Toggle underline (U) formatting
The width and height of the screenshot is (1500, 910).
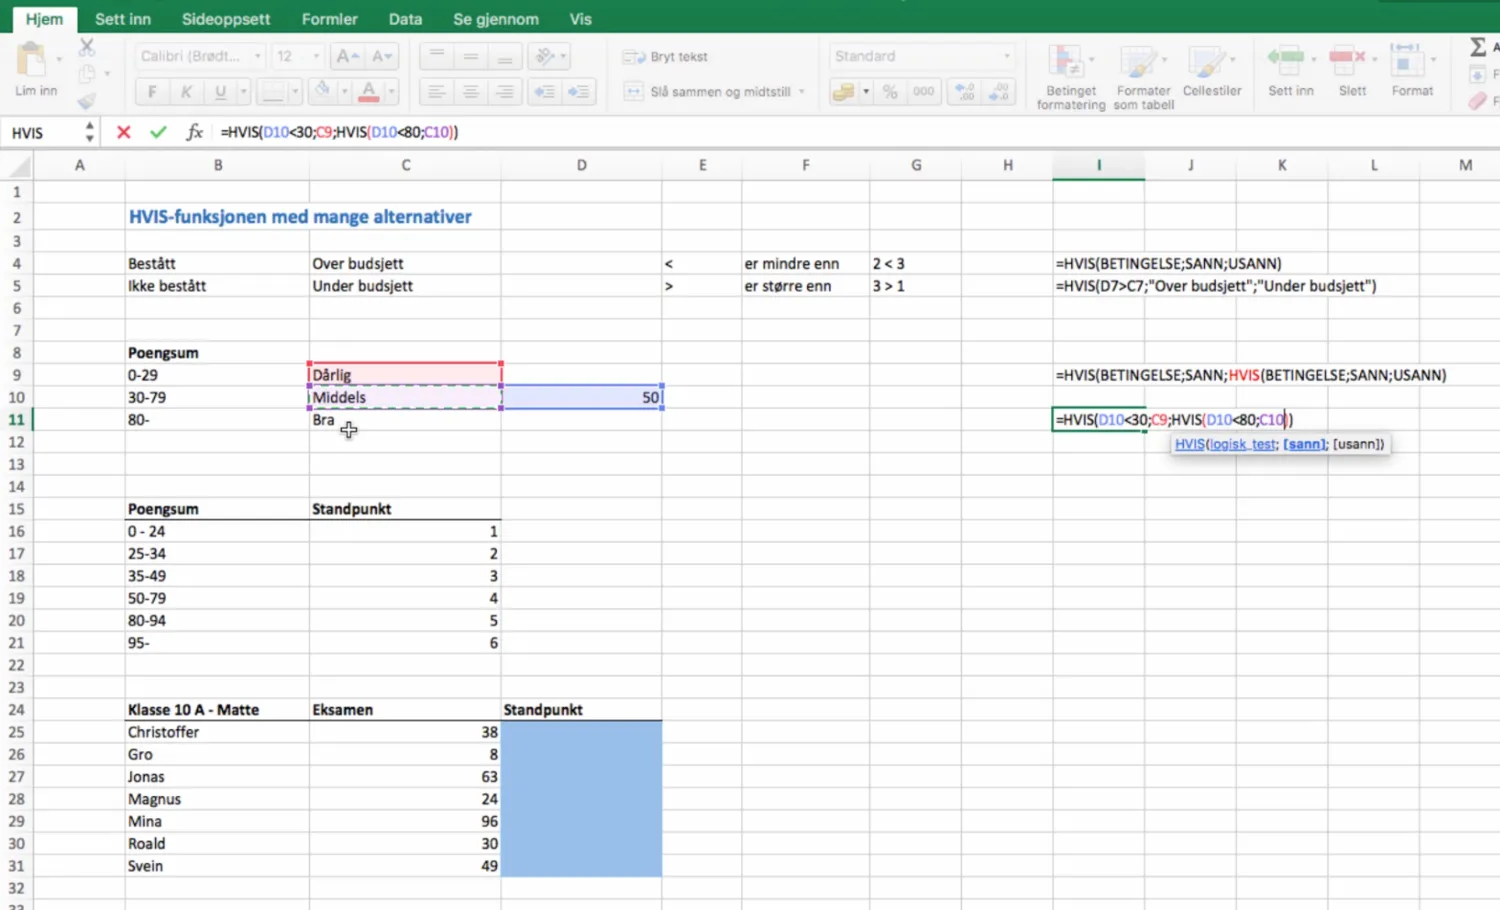tap(220, 92)
